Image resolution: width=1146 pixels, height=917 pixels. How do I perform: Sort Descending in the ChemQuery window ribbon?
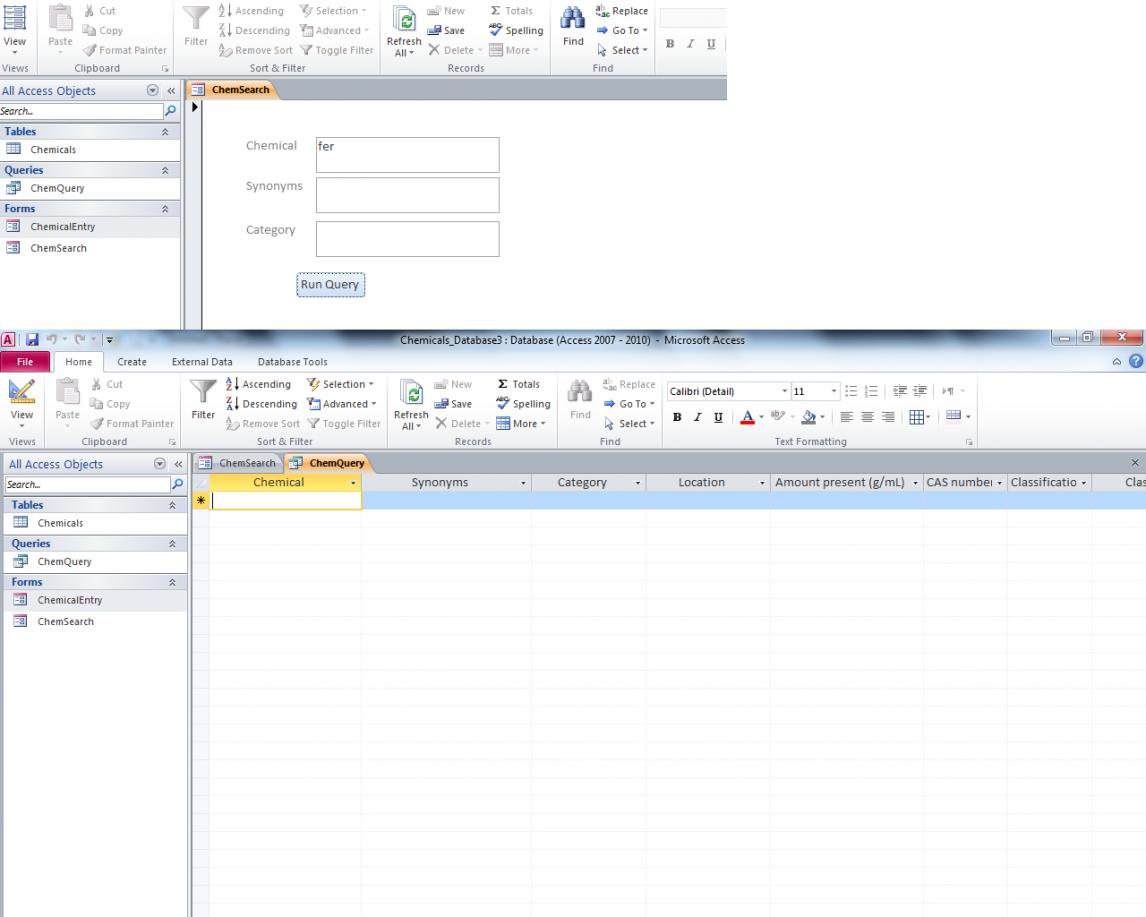[261, 404]
